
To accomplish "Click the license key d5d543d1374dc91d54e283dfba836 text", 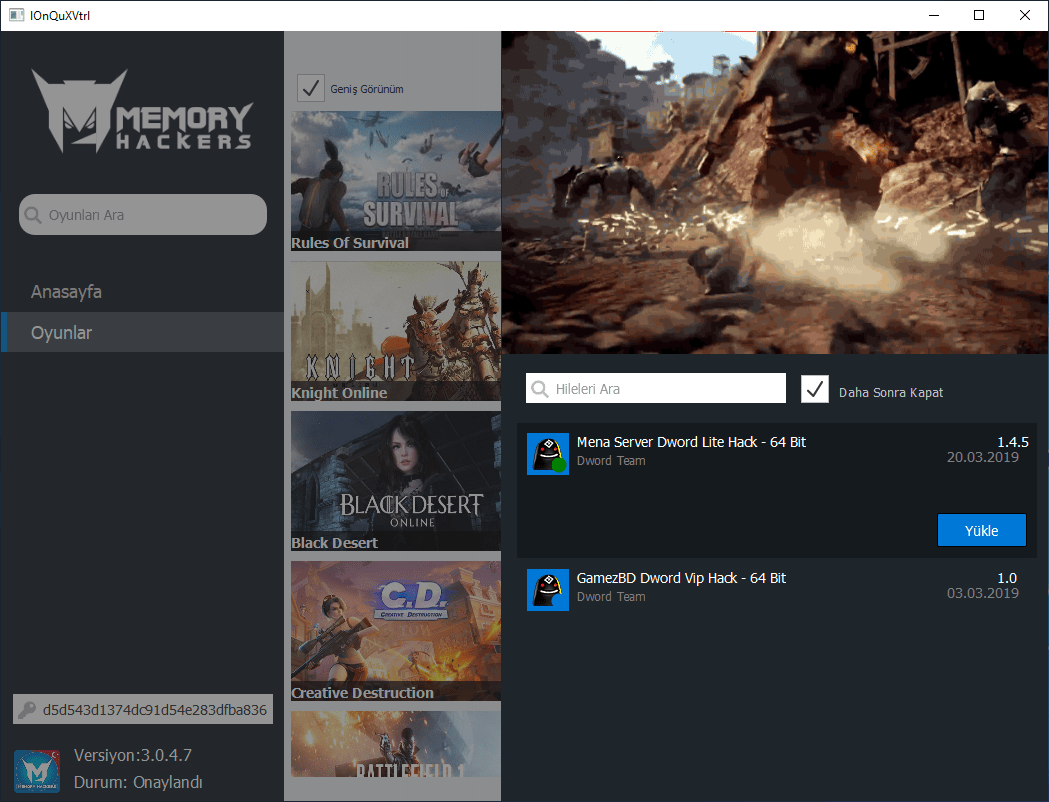I will [x=155, y=710].
